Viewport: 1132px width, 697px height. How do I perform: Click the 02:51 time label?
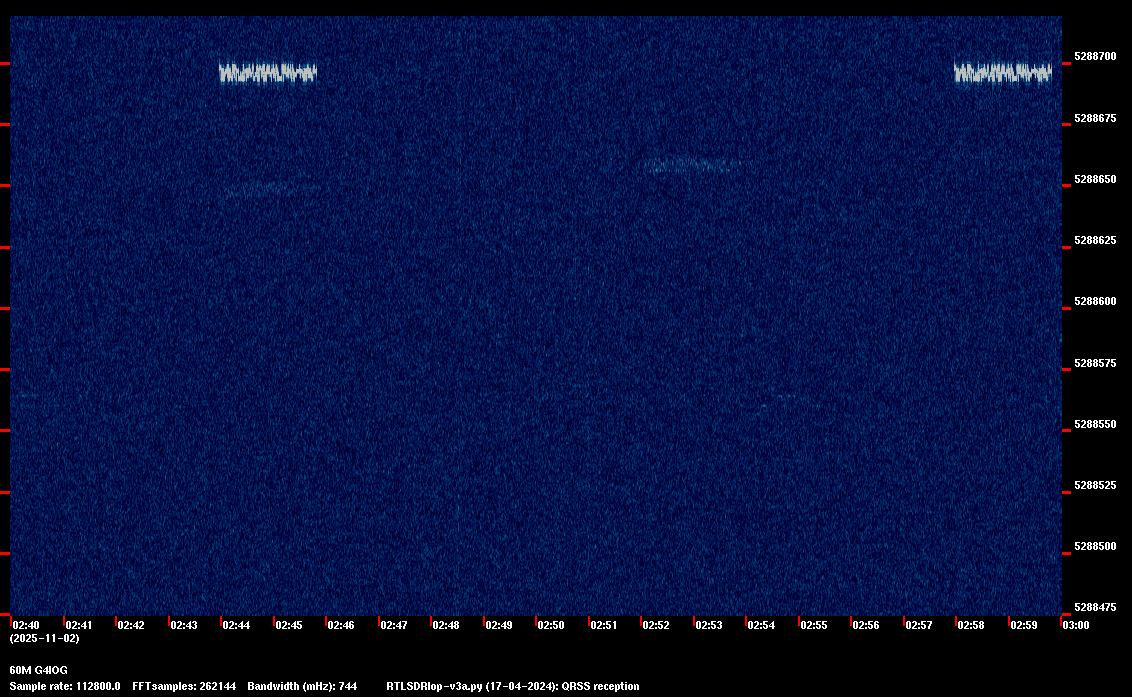point(604,625)
